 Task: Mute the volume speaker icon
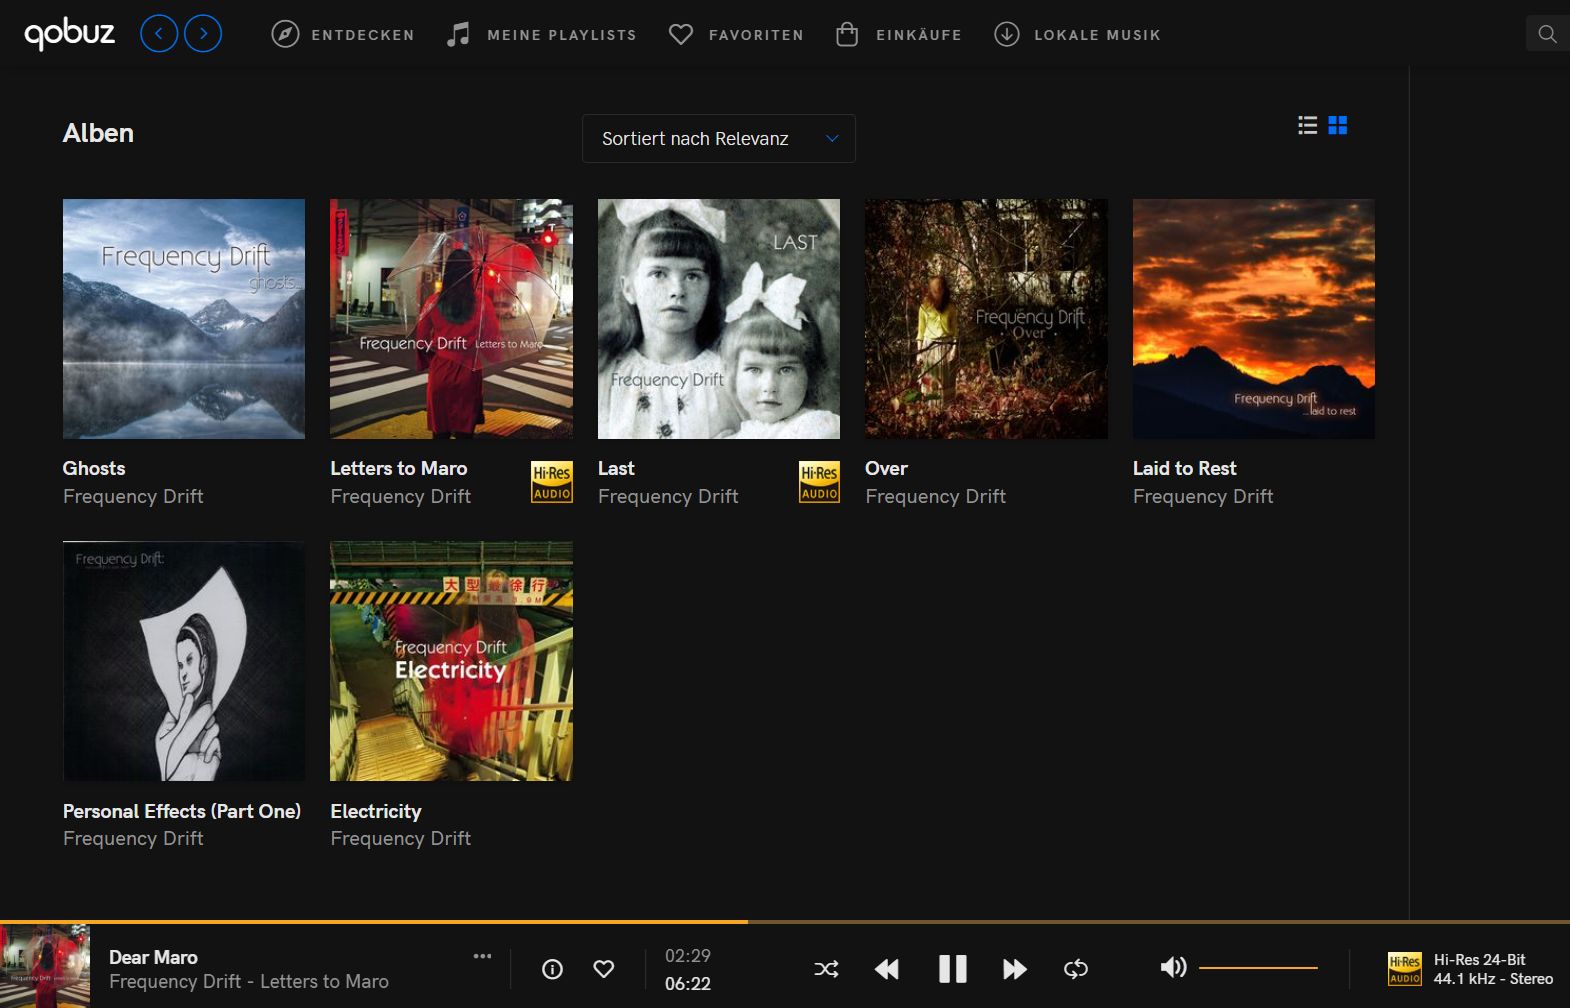(x=1173, y=967)
